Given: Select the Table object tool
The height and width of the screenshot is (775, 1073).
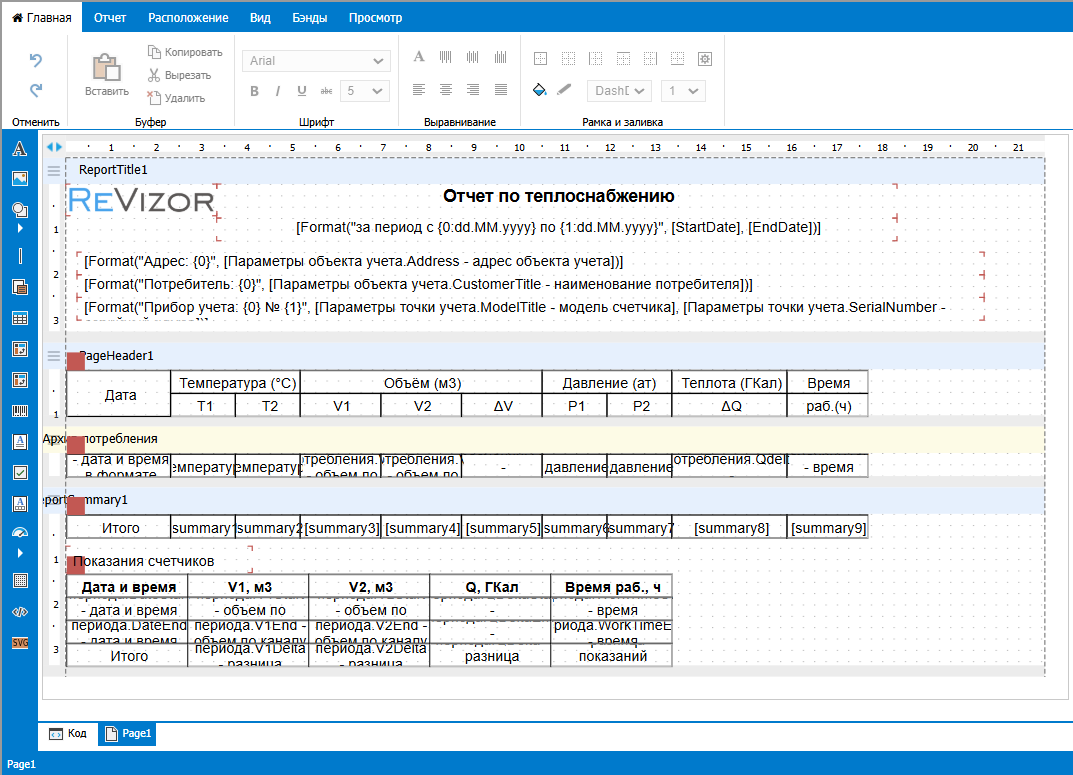Looking at the screenshot, I should (20, 318).
